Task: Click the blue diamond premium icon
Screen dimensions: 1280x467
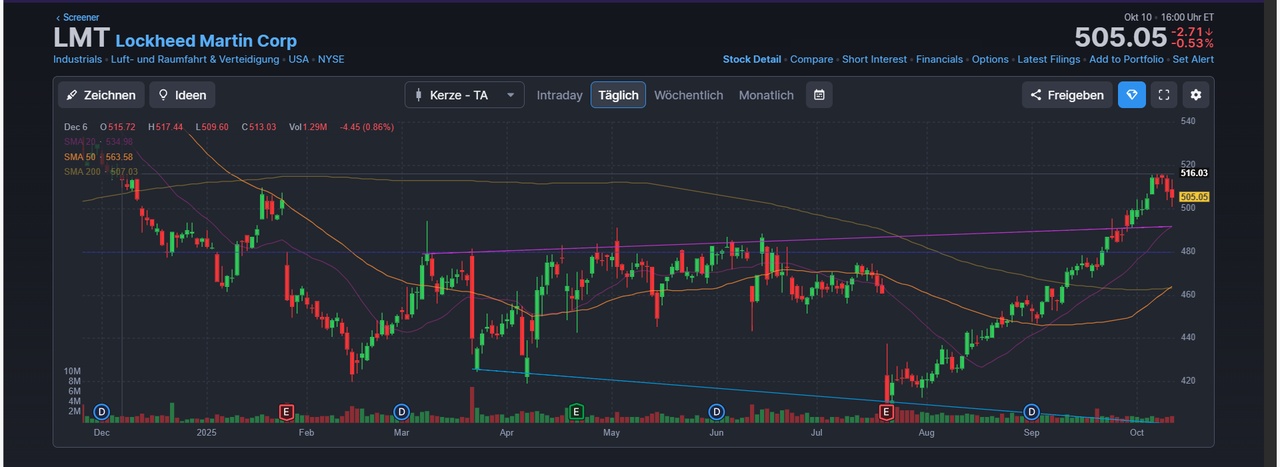Action: click(1131, 95)
